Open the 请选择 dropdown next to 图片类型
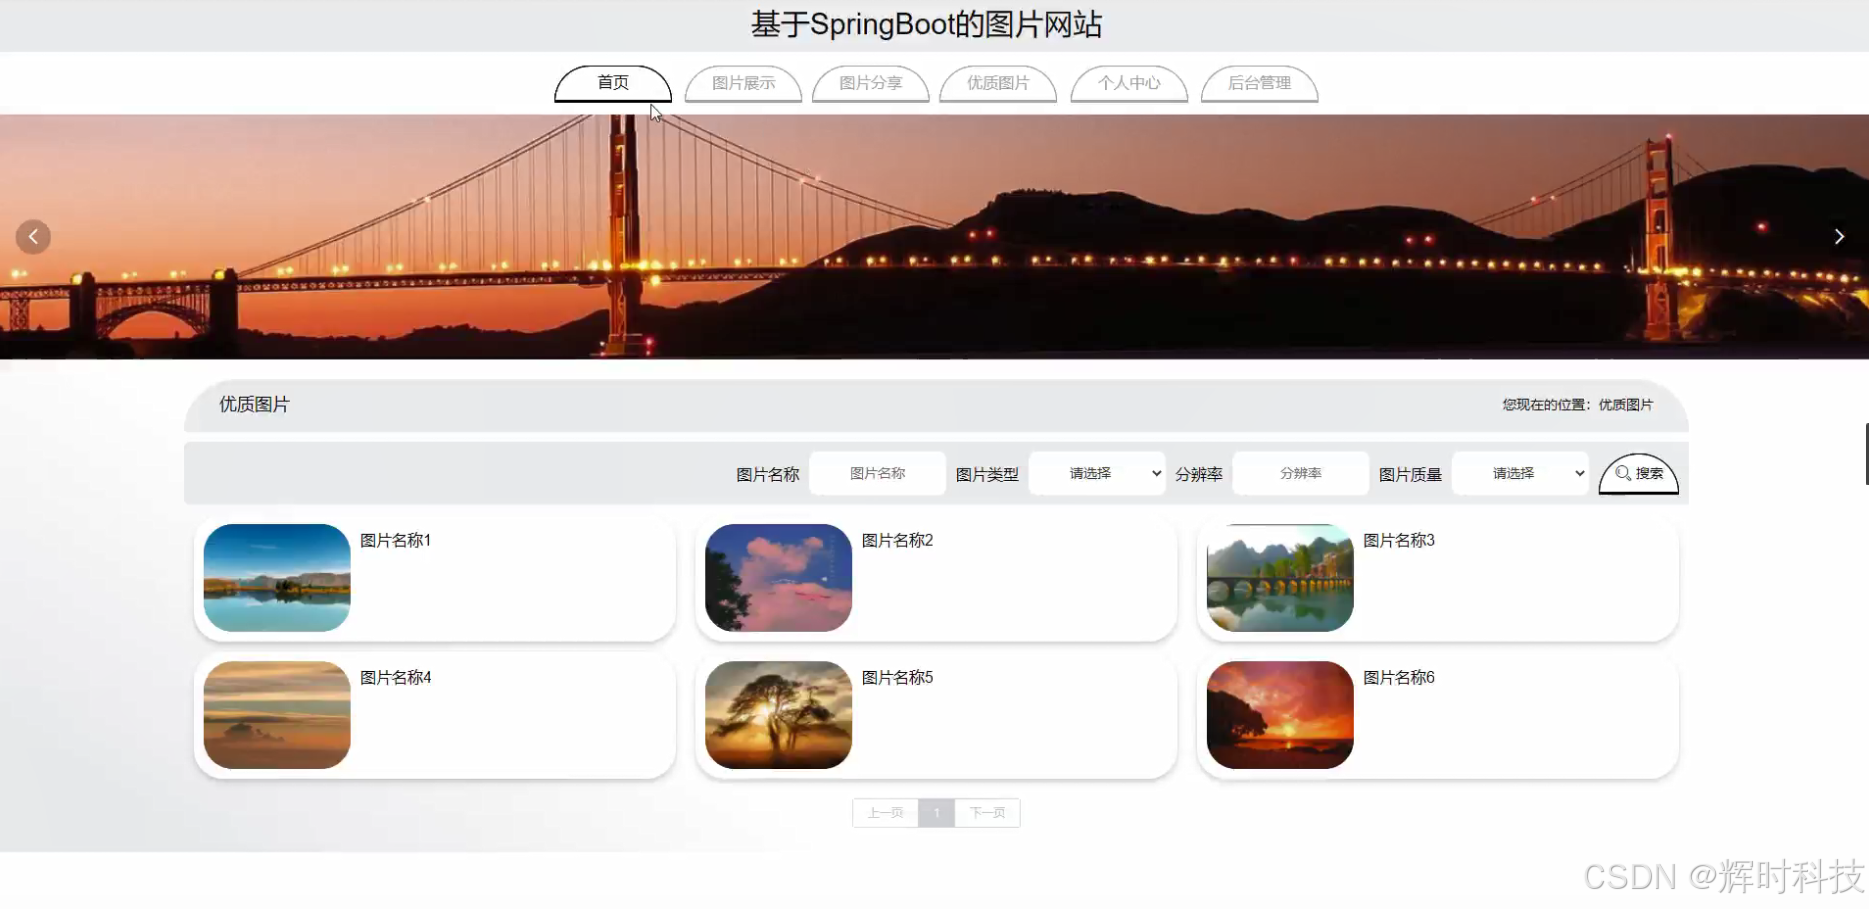This screenshot has width=1869, height=909. point(1097,473)
